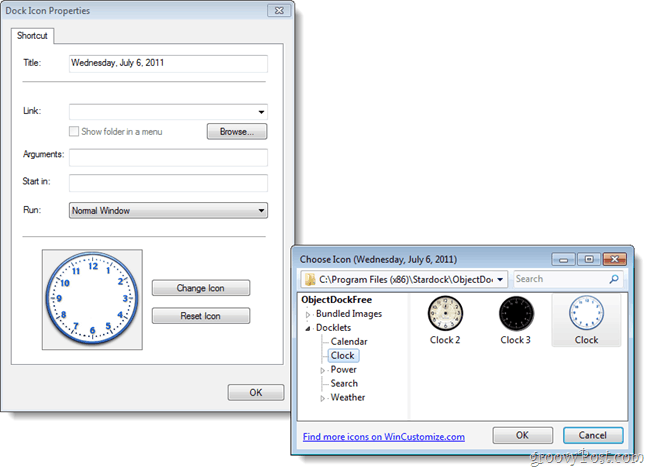Expand the Weather tree node
The image size is (650, 471).
(x=323, y=398)
